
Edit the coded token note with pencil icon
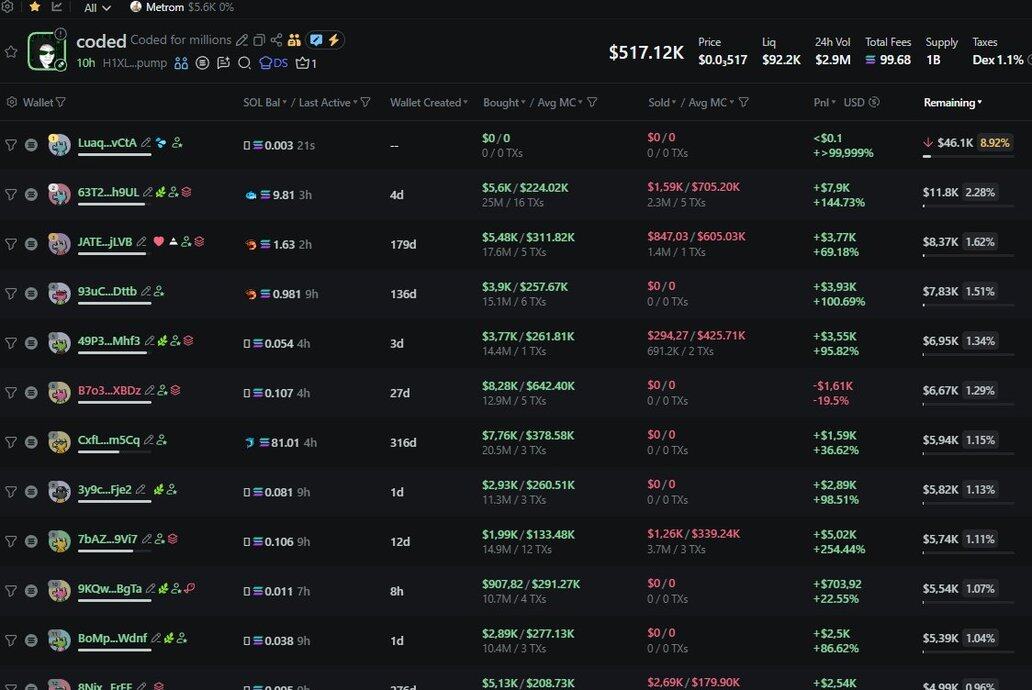point(242,41)
